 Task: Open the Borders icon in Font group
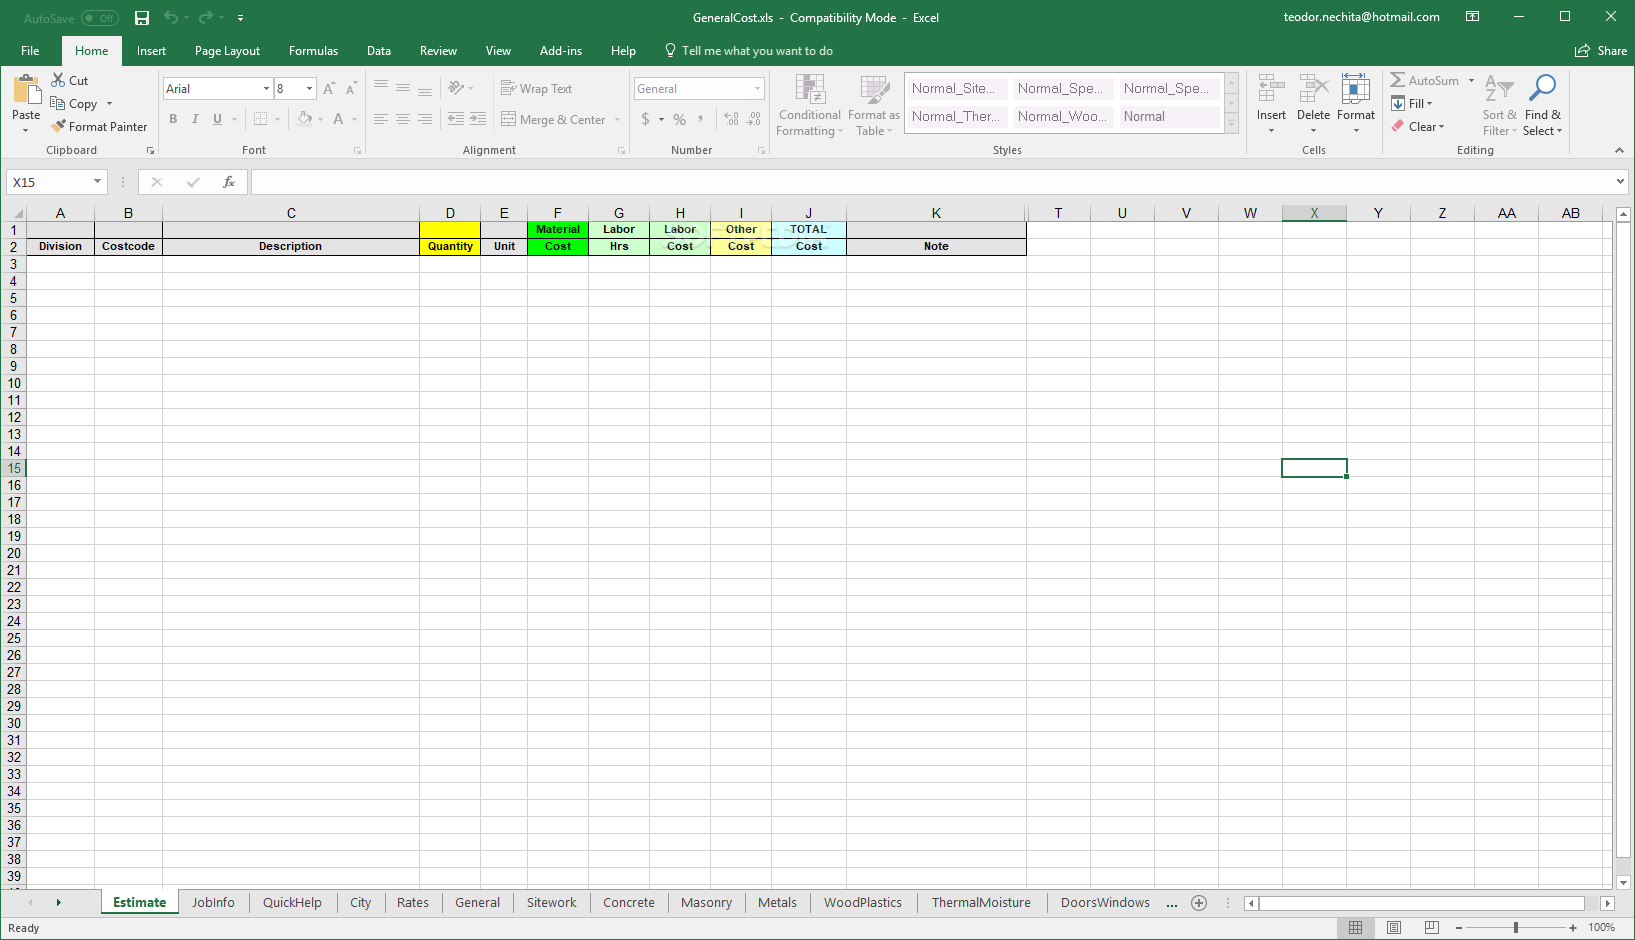tap(260, 119)
